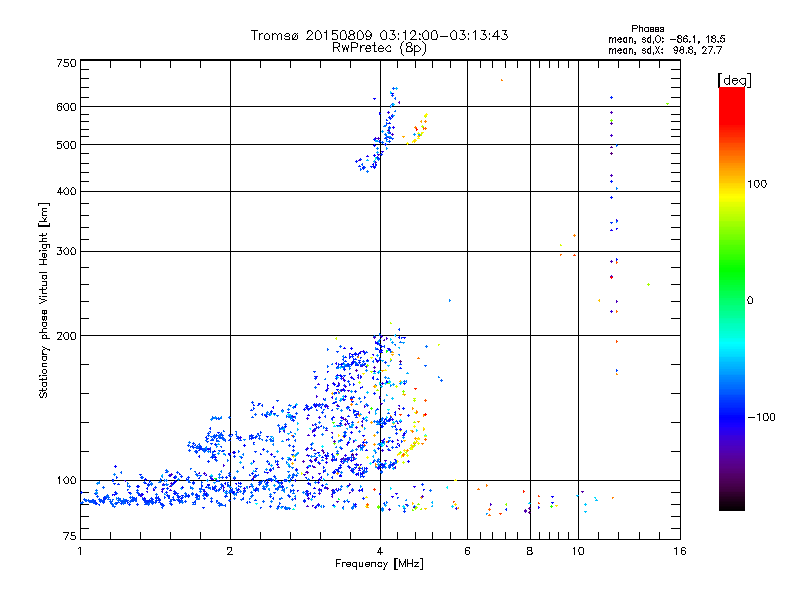Viewport: 800px width, 600px height.
Task: Click the y-axis tick label '400'
Action: 67,192
